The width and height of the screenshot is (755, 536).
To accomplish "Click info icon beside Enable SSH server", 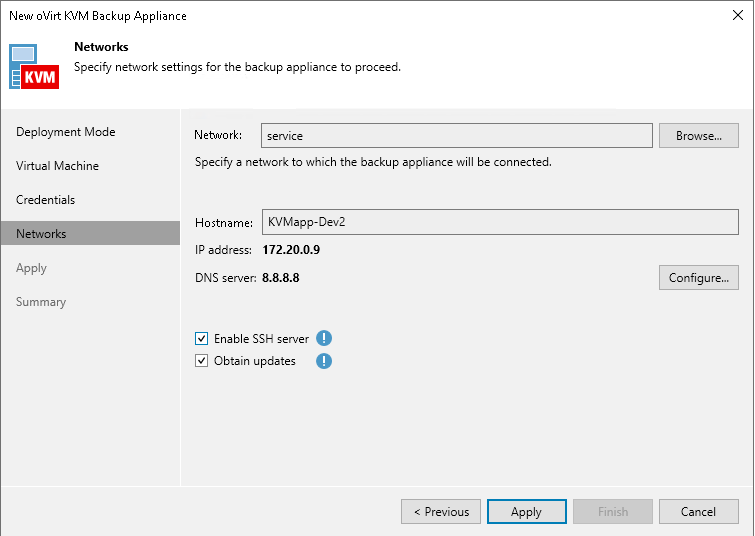I will (324, 339).
